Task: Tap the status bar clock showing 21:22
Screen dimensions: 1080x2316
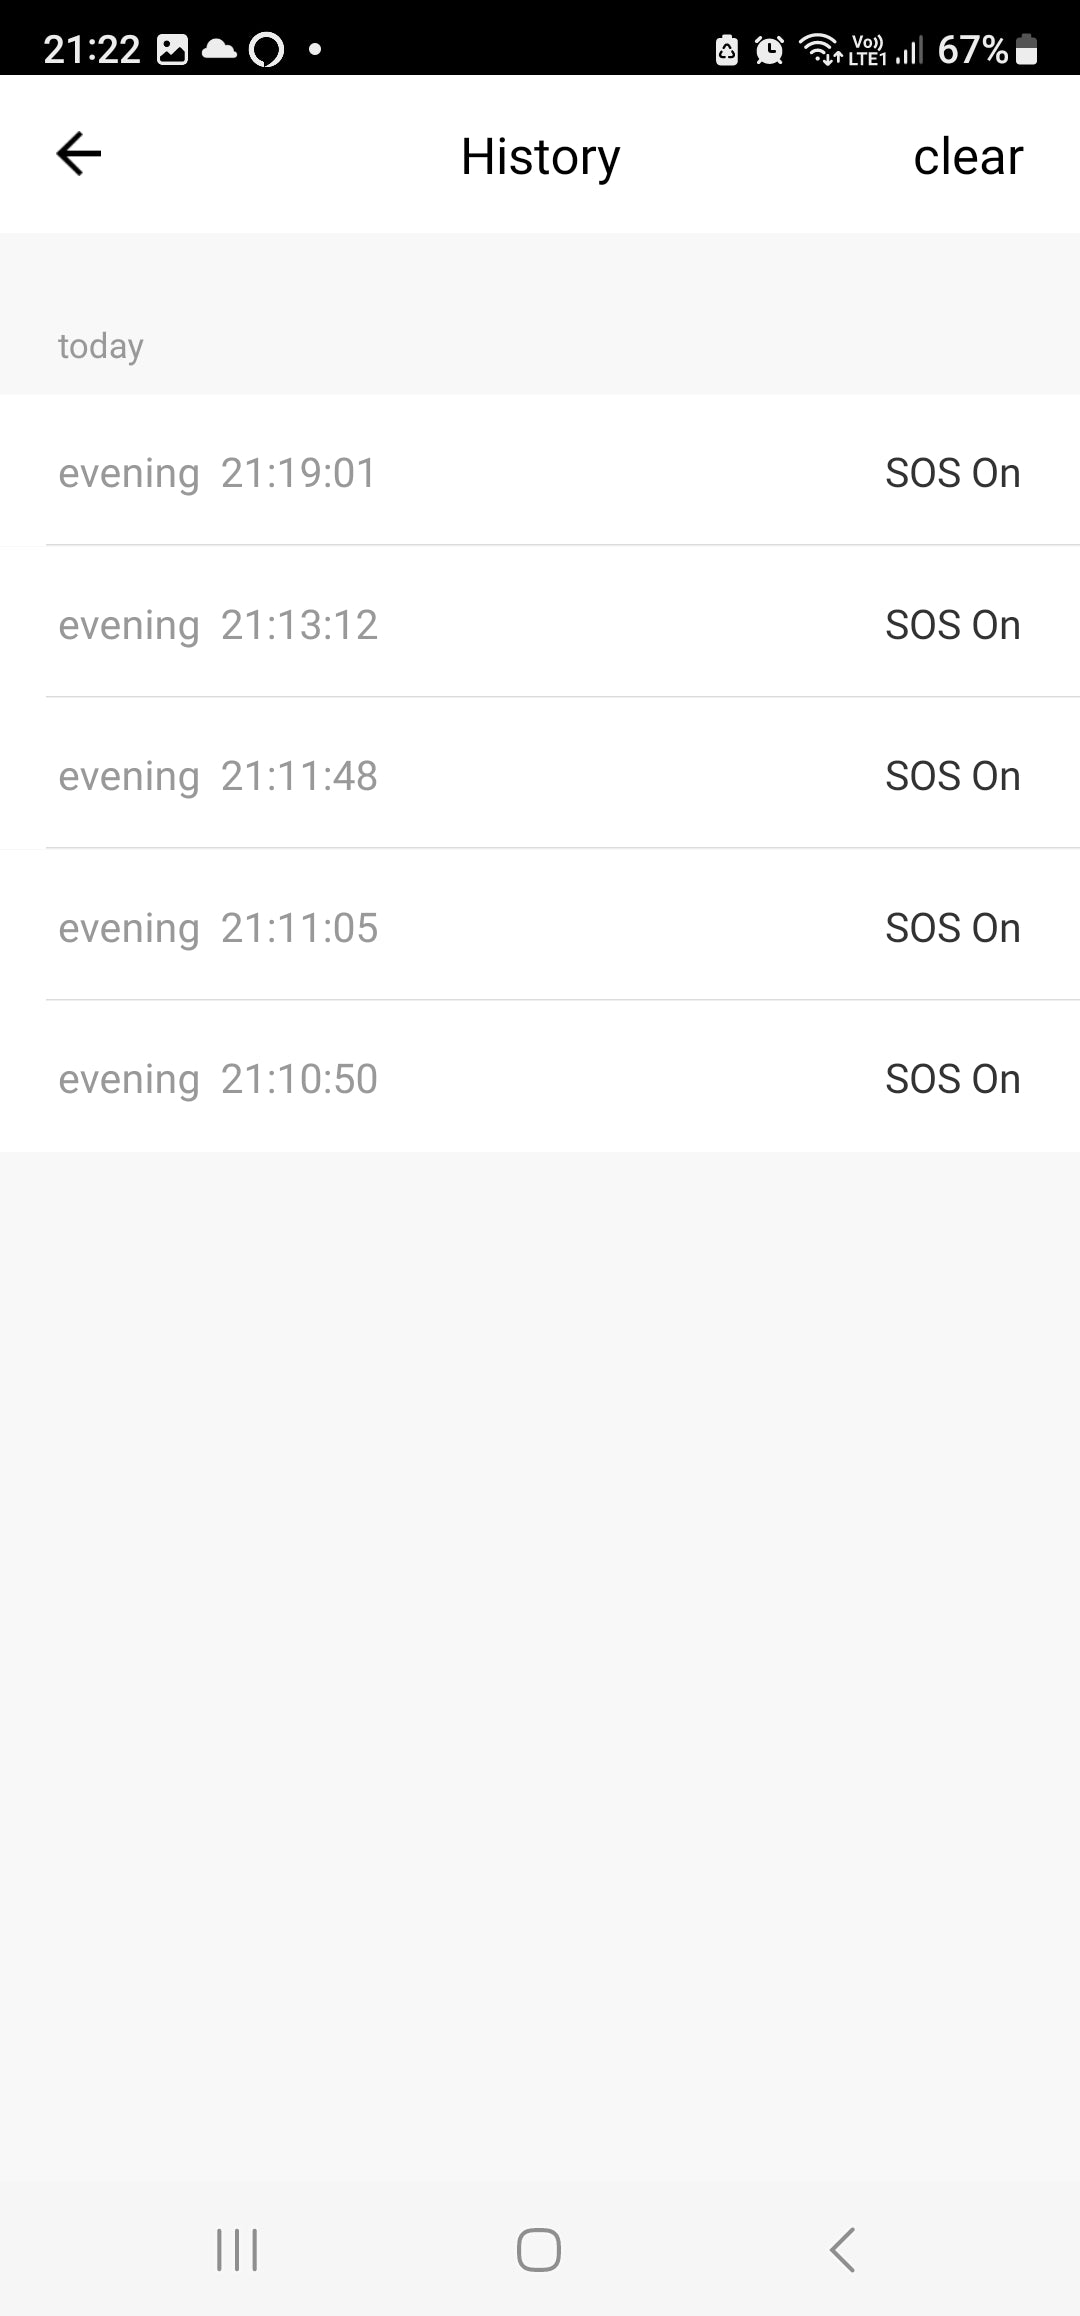Action: click(92, 49)
